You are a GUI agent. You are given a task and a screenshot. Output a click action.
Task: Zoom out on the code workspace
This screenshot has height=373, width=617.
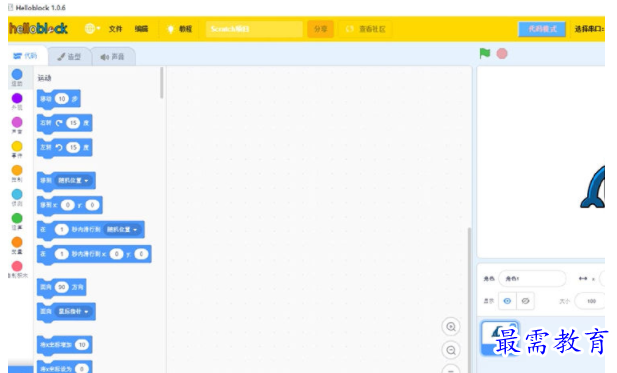tap(451, 350)
